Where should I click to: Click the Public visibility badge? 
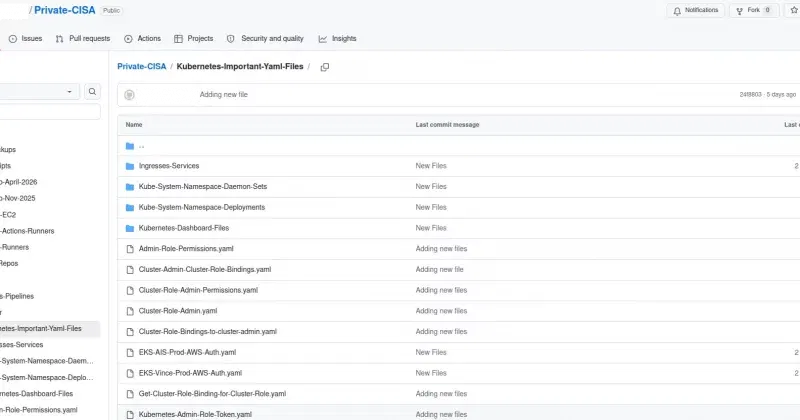click(111, 10)
